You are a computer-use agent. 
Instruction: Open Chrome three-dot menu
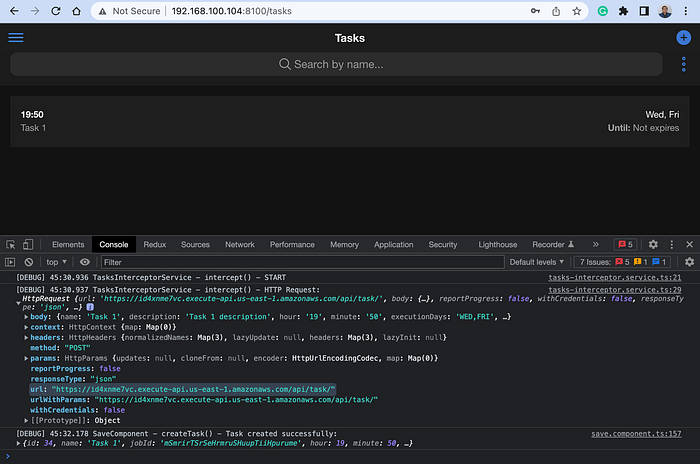[686, 11]
